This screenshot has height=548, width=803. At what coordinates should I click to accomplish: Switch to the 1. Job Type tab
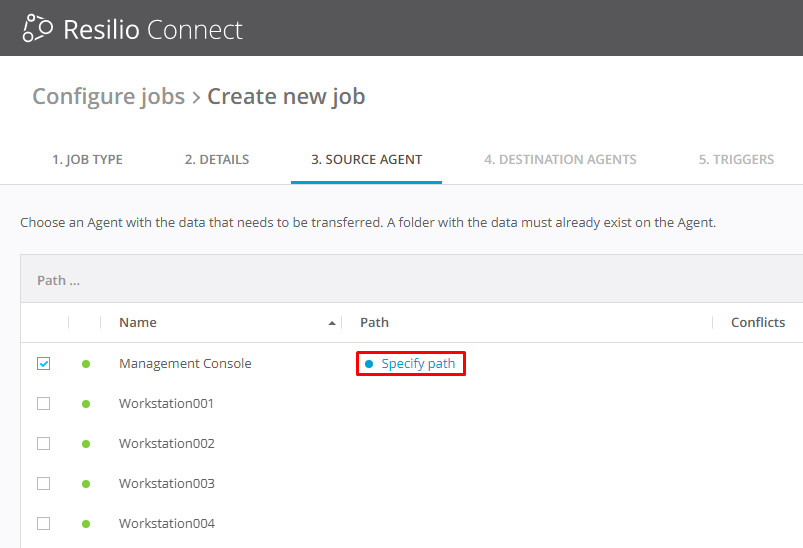87,159
